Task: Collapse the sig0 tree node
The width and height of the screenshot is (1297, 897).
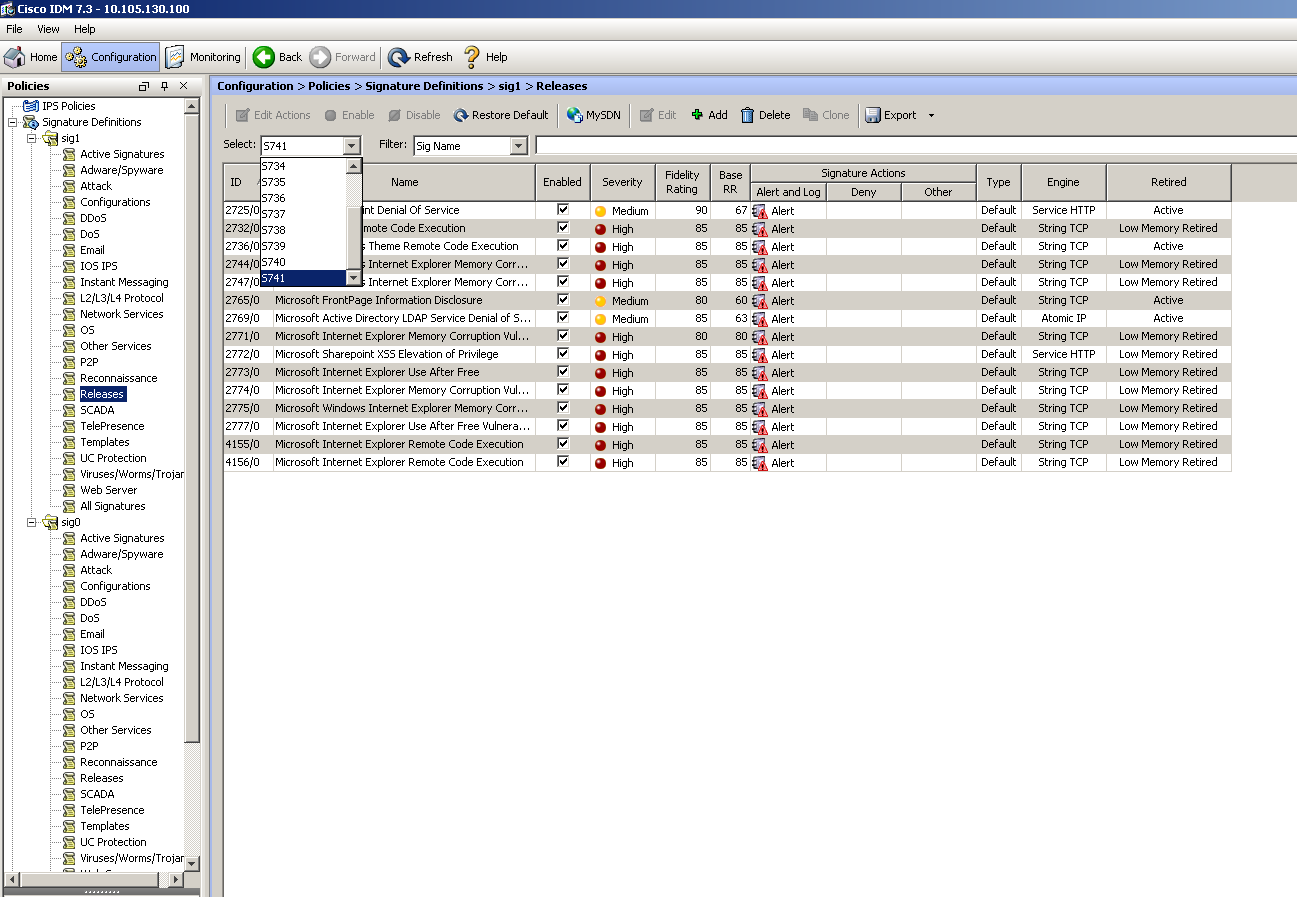Action: coord(32,522)
